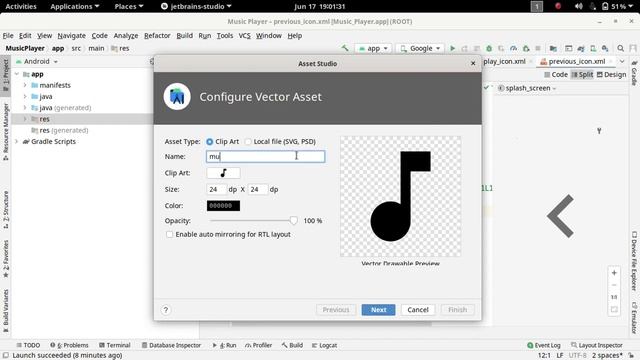Click the Name input field
The image size is (640, 360).
point(266,156)
